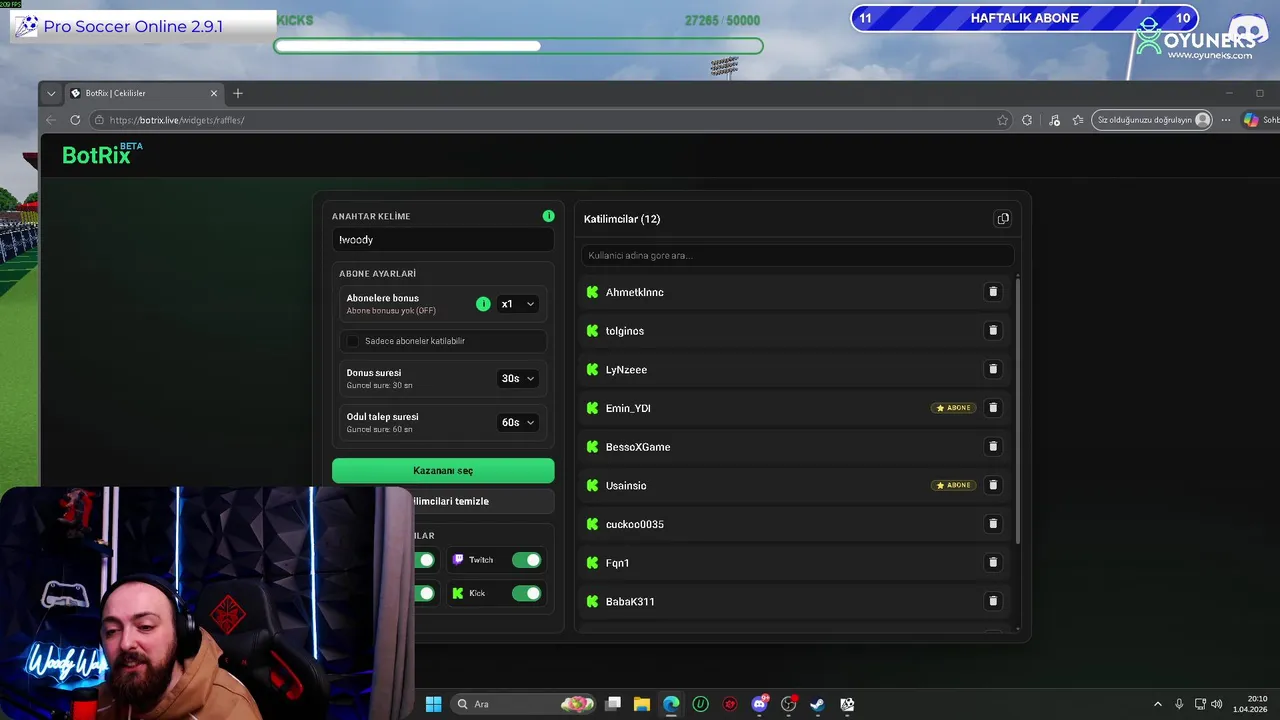The height and width of the screenshot is (720, 1280).
Task: Click the BotRix BETA logo
Action: tap(102, 154)
